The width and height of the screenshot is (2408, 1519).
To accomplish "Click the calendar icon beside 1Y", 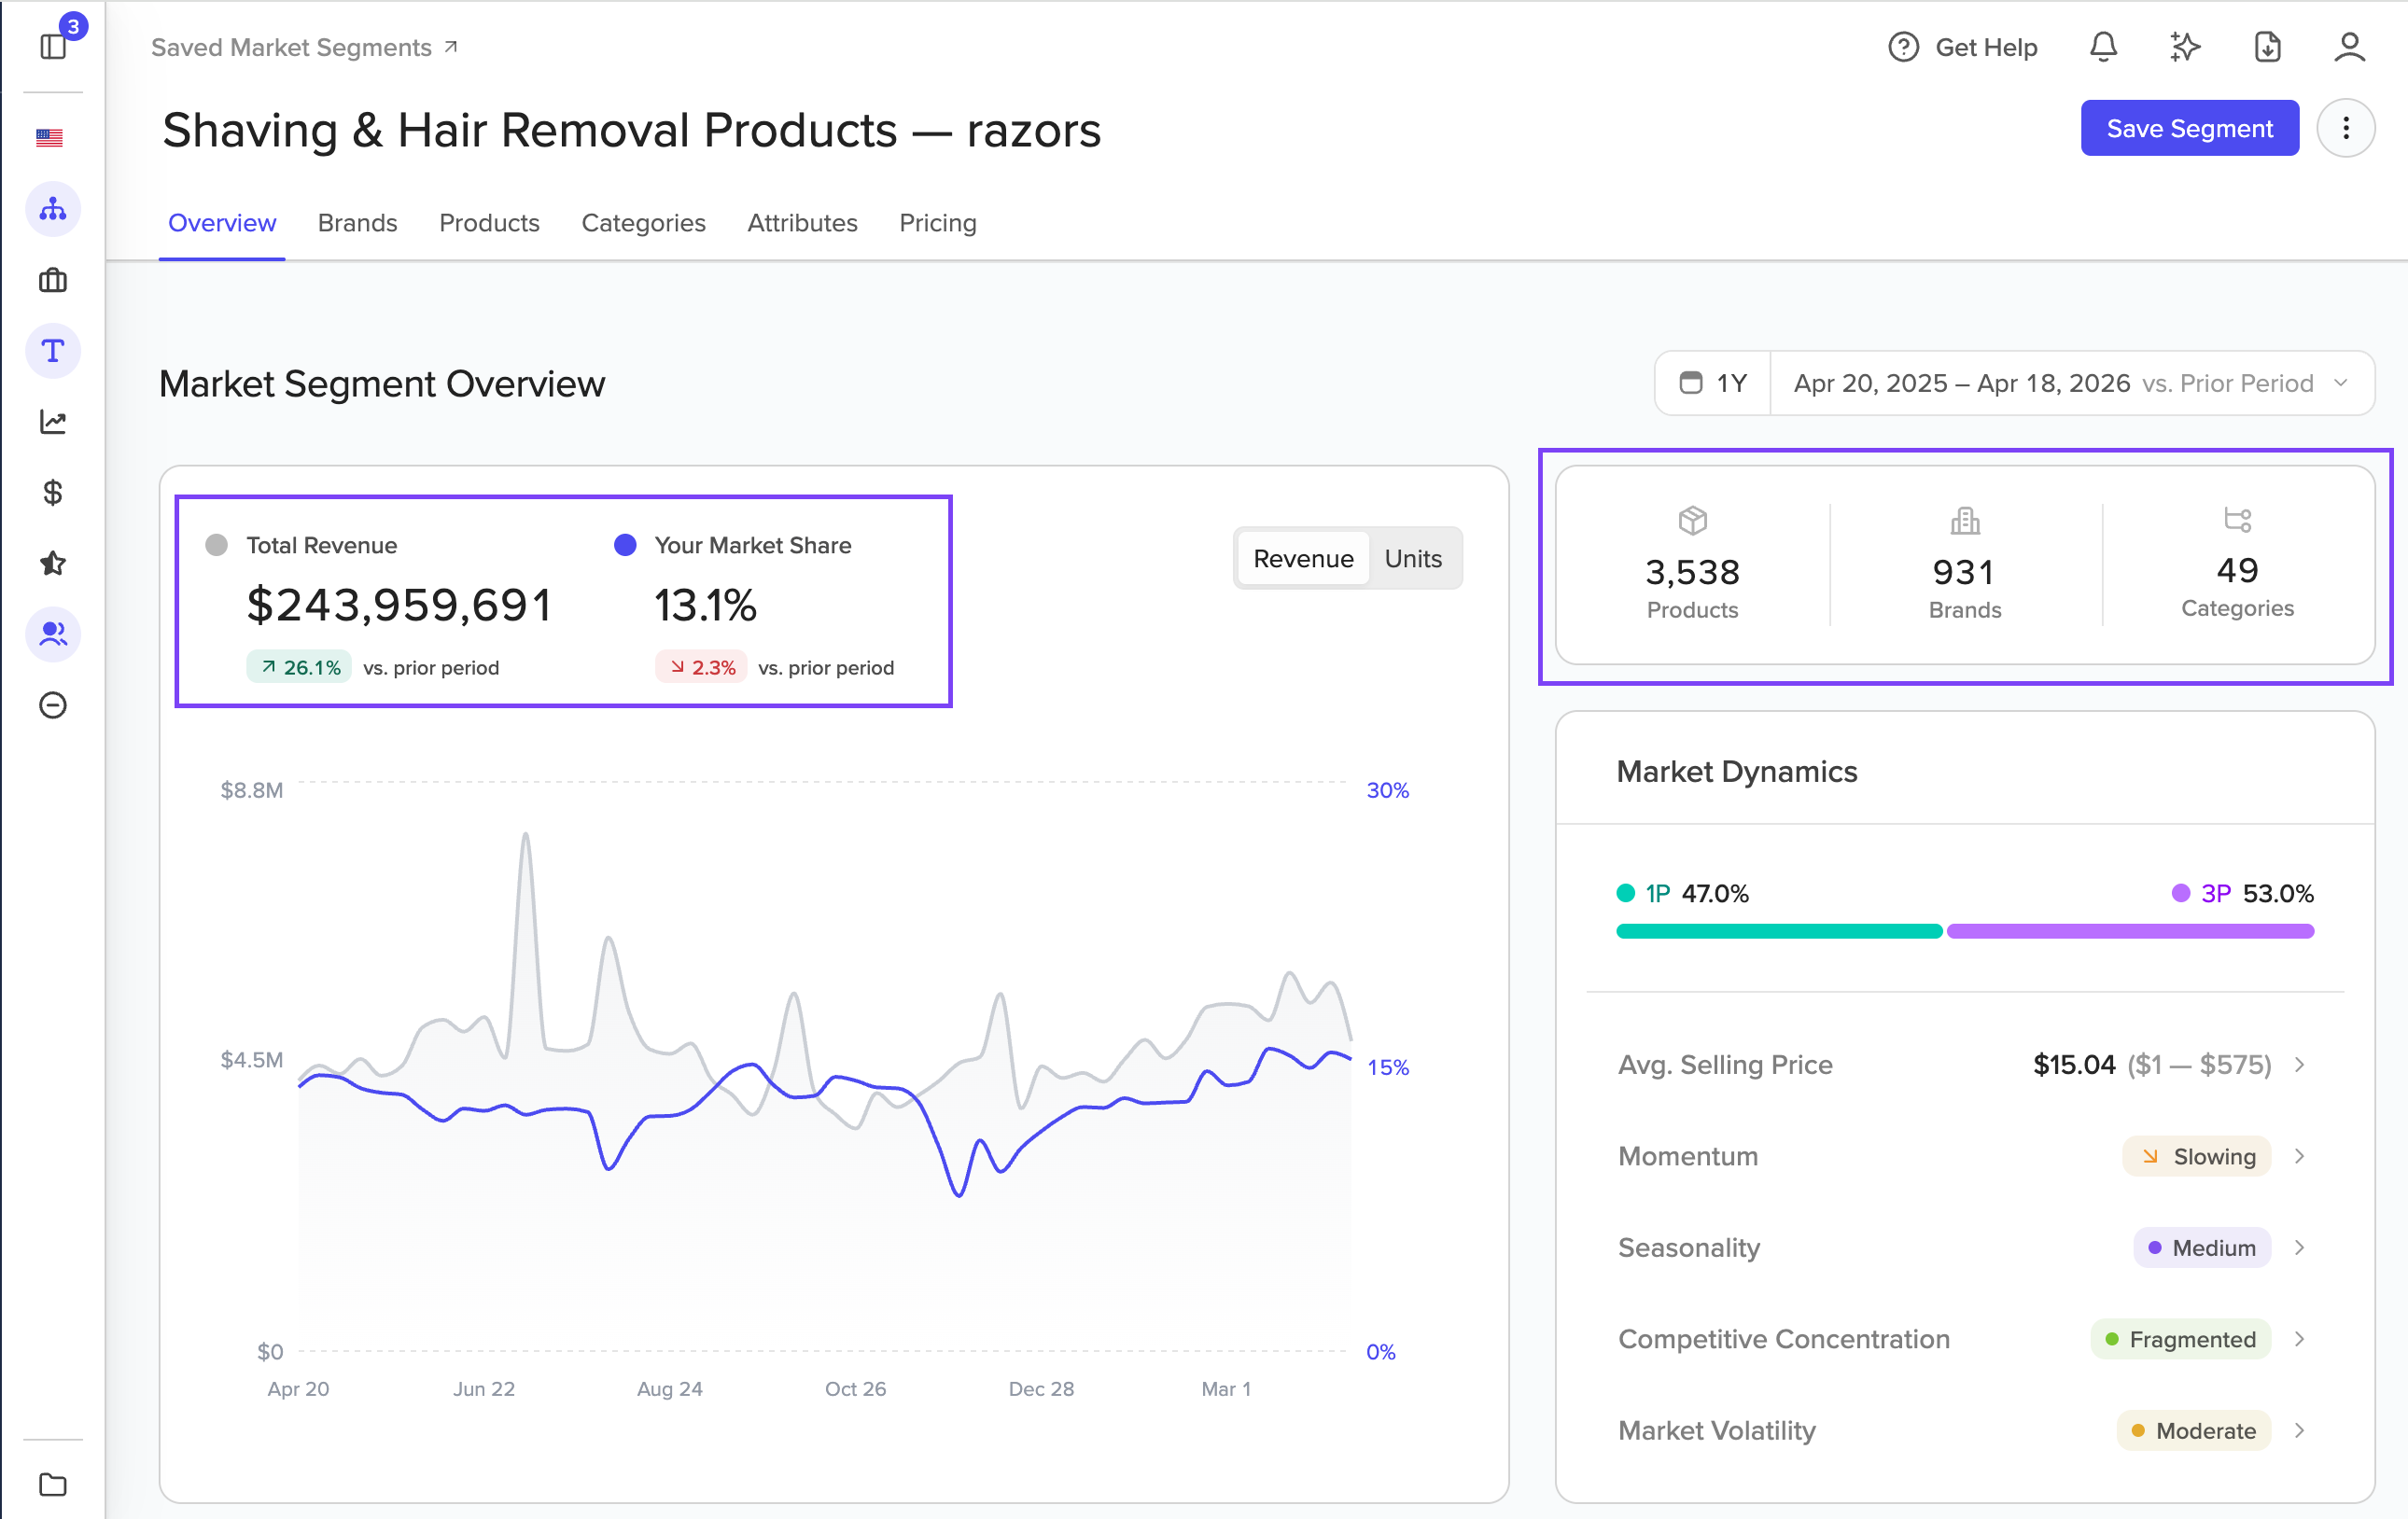I will [x=1691, y=383].
